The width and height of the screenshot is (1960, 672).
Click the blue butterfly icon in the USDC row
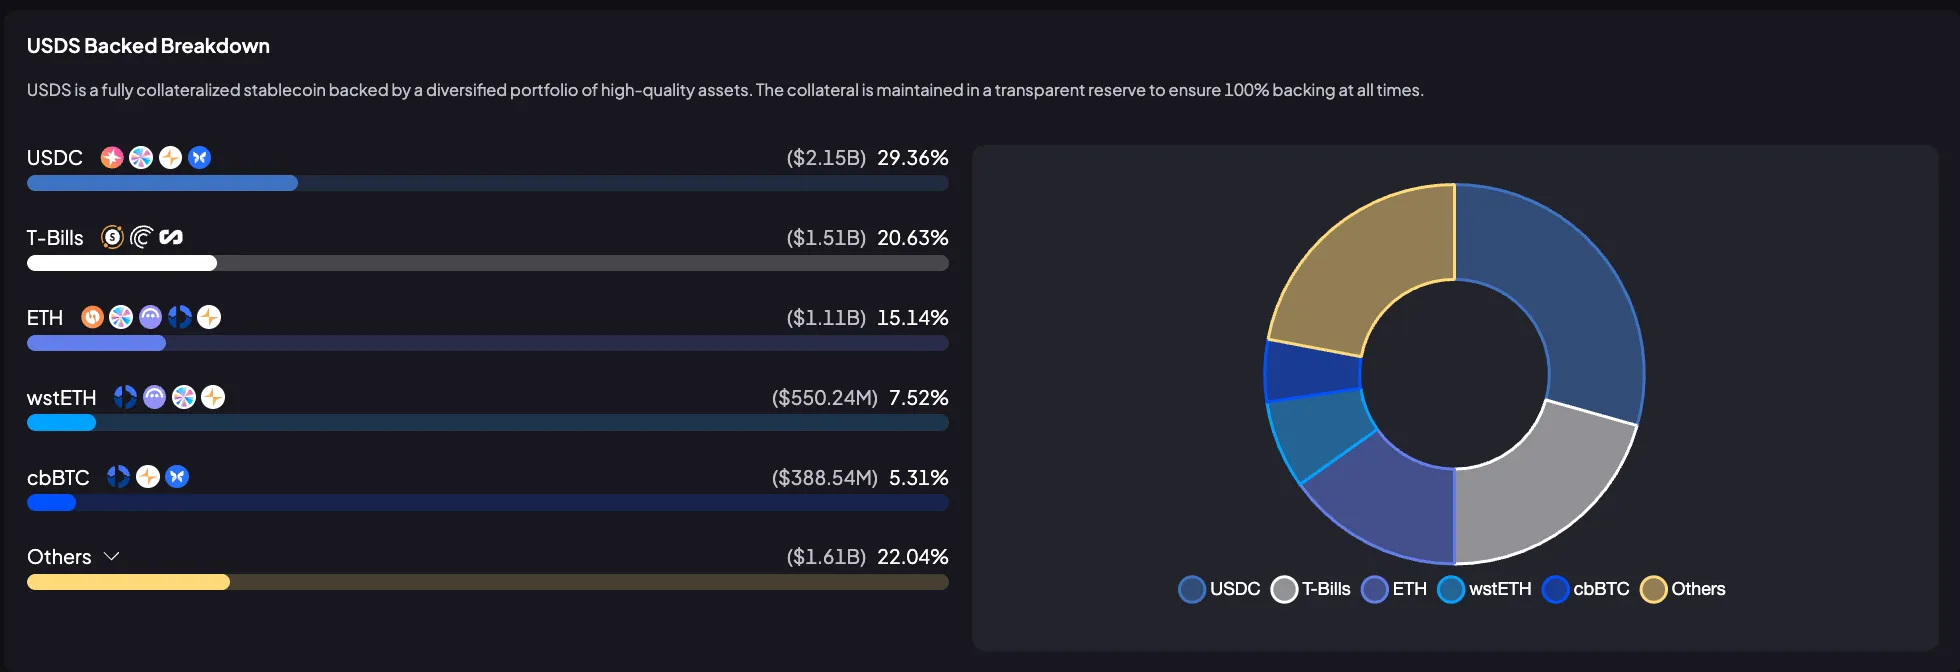point(200,158)
